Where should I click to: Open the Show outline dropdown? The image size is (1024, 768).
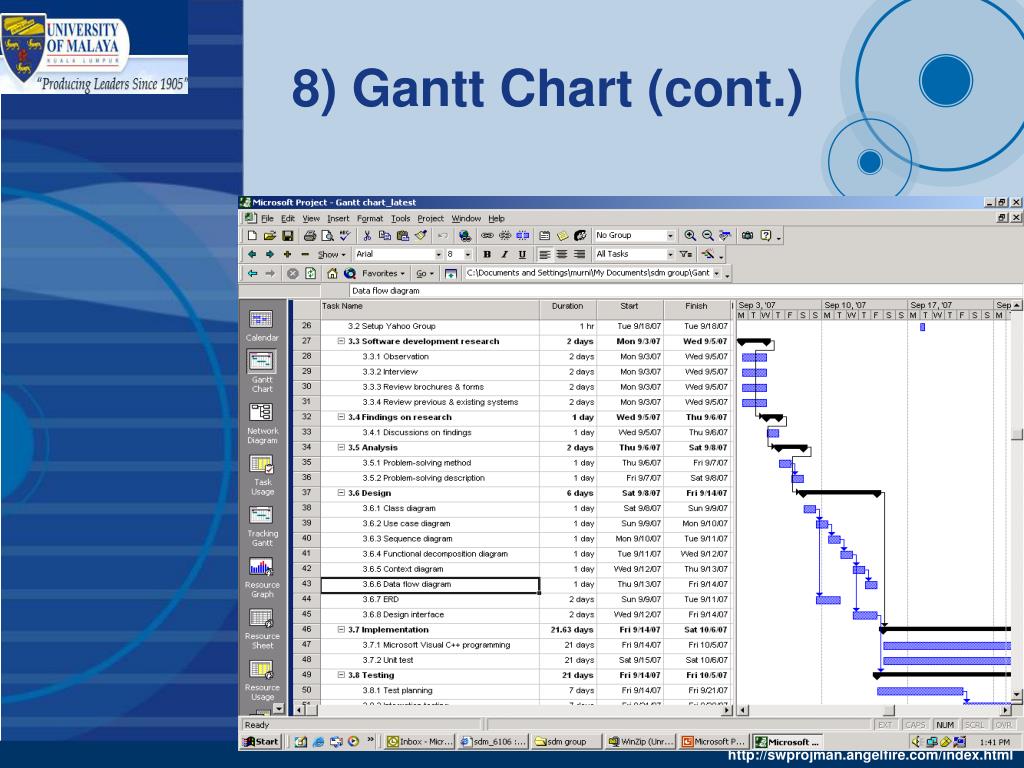click(331, 255)
